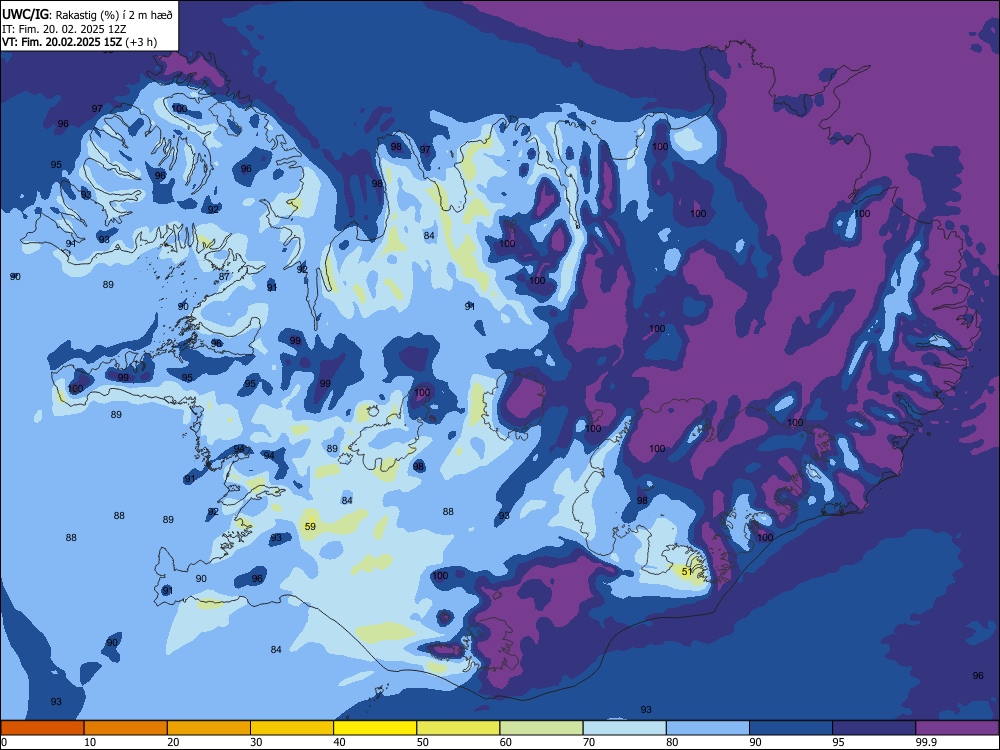The image size is (1000, 750).
Task: Select the orange 10–20 color scale swatch
Action: click(126, 728)
